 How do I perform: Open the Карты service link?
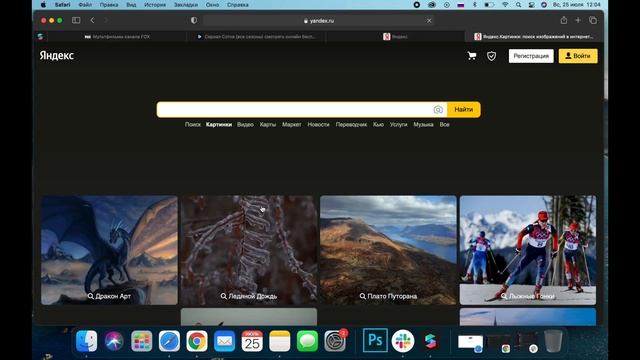(268, 124)
